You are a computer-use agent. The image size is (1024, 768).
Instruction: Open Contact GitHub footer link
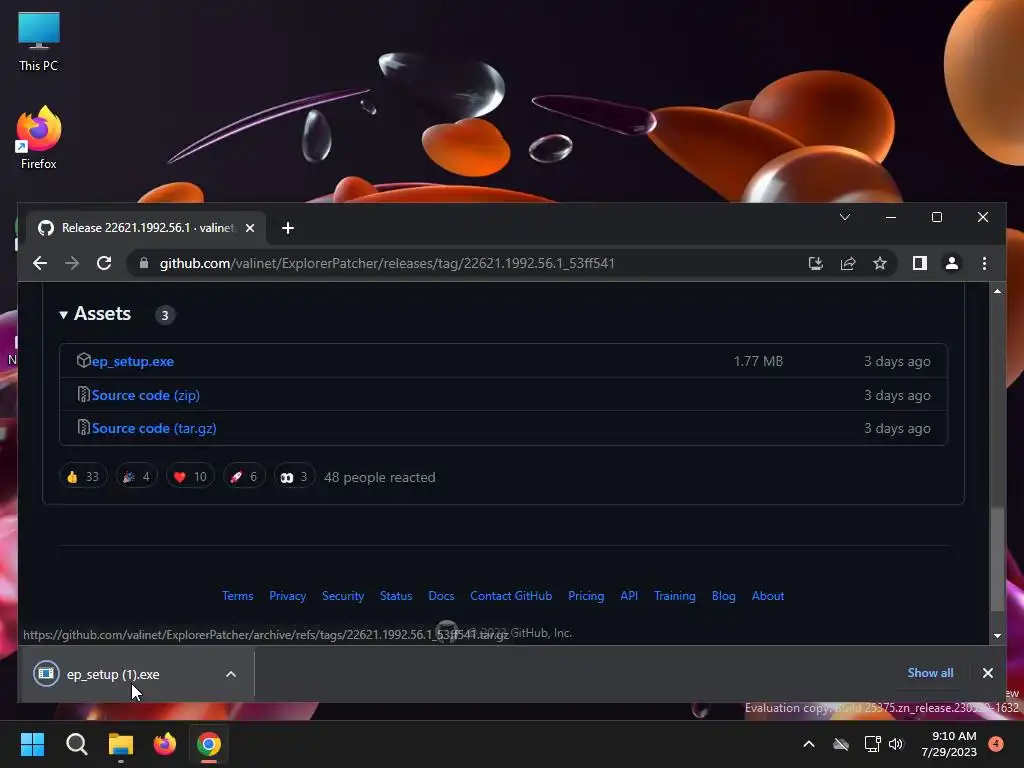pos(511,596)
